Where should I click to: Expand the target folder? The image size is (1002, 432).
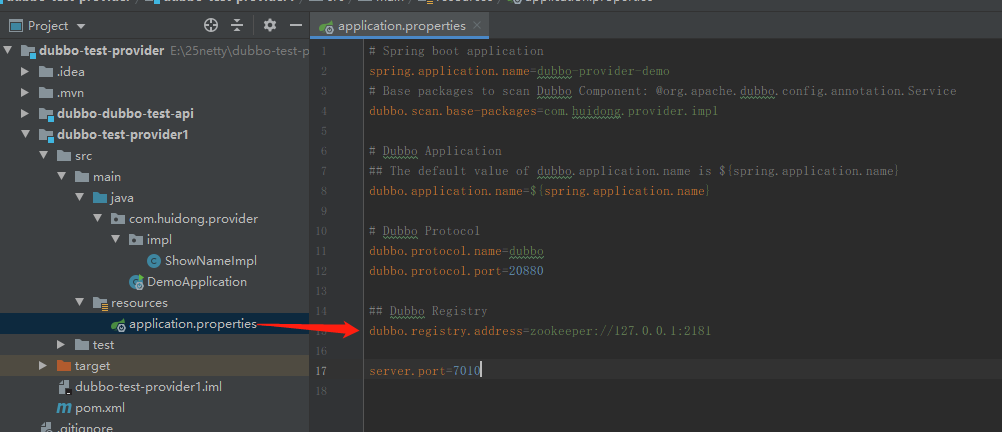pyautogui.click(x=43, y=366)
